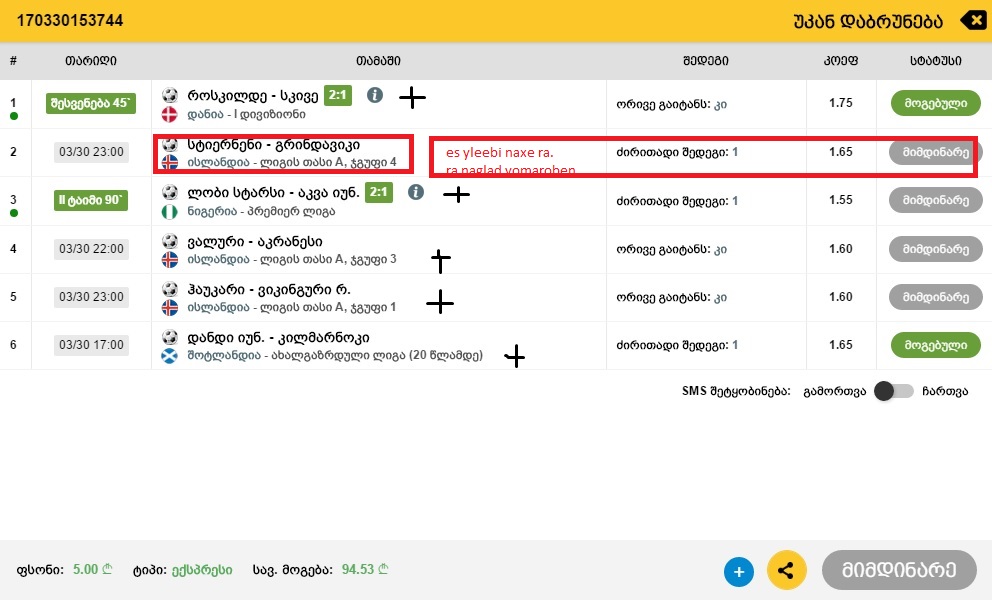Click the stake amount 5.00
Screen dimensions: 992x600
tap(92, 570)
